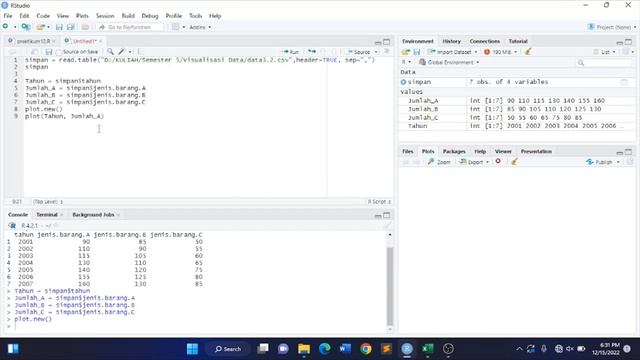Image resolution: width=640 pixels, height=360 pixels.
Task: Click the Refresh Environment icon
Action: pos(627,52)
